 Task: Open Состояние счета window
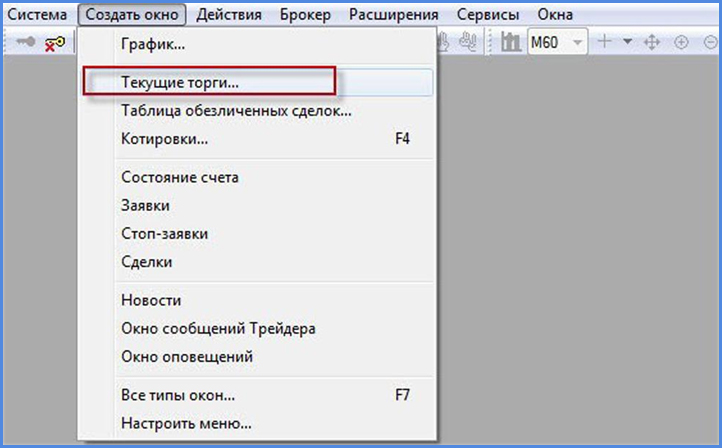180,177
